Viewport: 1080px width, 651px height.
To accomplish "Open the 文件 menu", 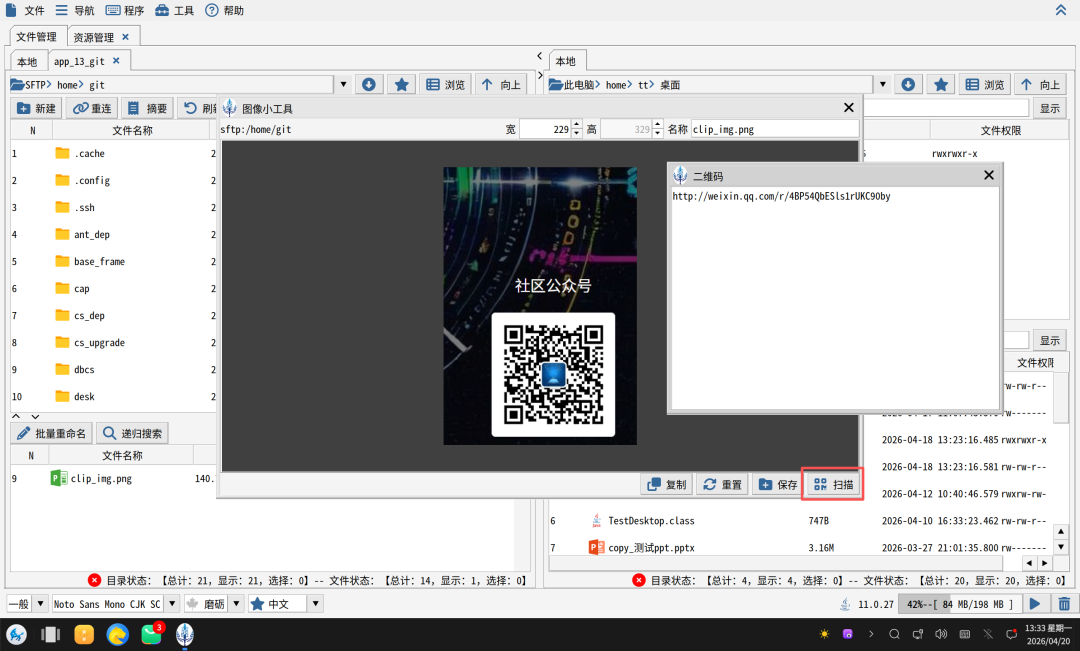I will coord(25,10).
